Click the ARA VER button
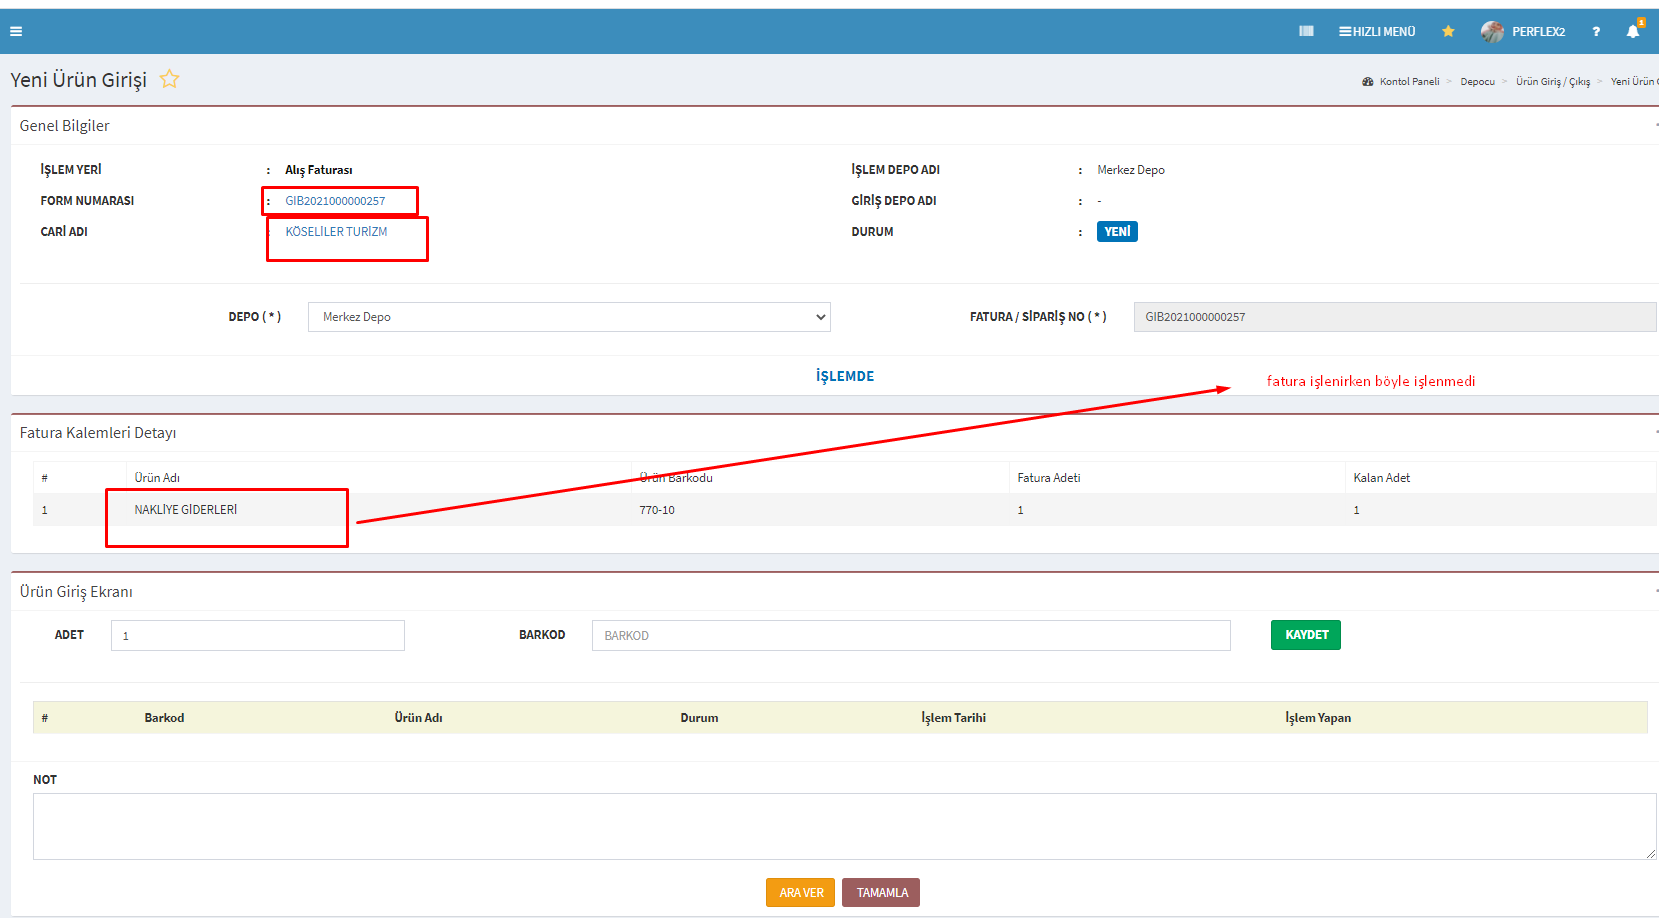The height and width of the screenshot is (918, 1659). click(x=801, y=893)
